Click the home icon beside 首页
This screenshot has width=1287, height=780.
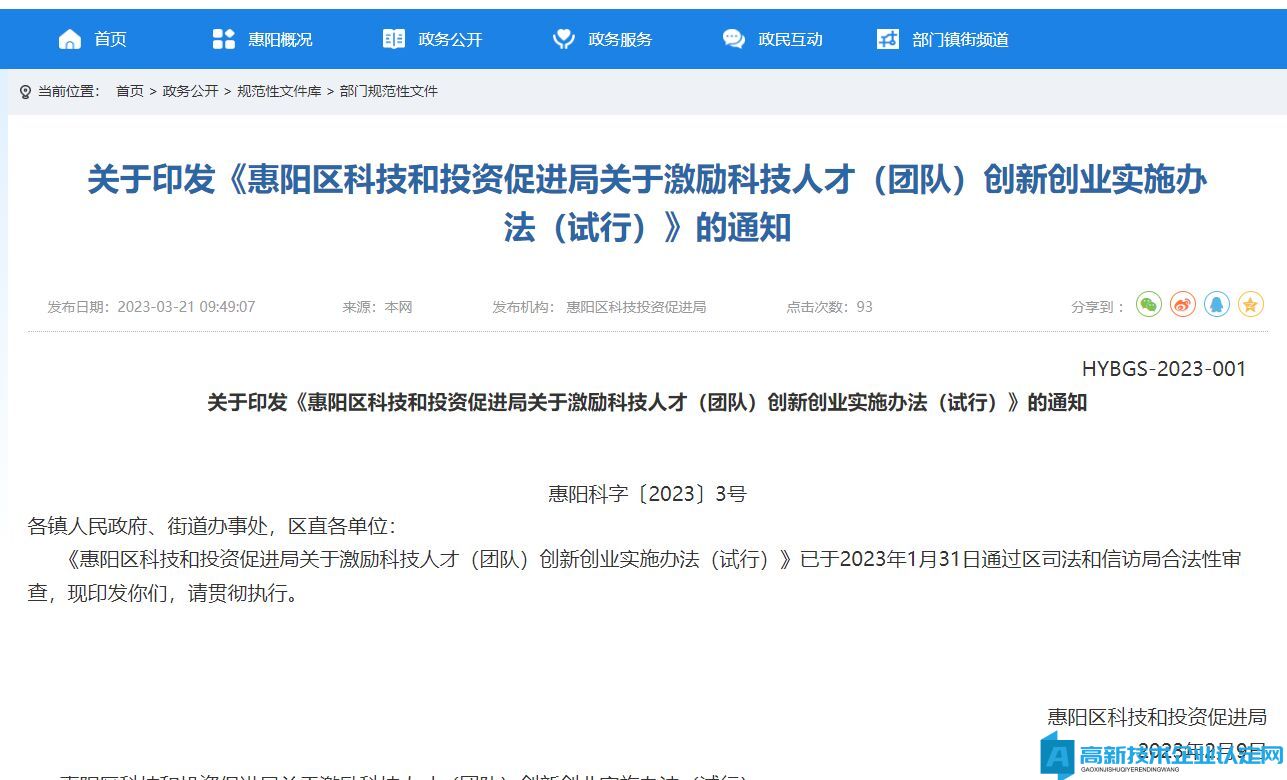pos(70,39)
